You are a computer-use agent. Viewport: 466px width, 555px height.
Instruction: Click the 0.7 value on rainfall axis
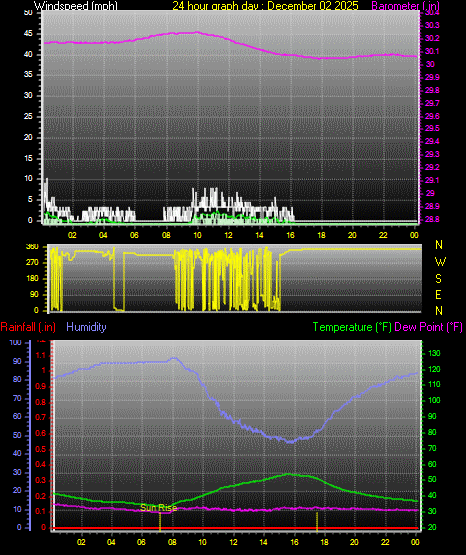41,417
